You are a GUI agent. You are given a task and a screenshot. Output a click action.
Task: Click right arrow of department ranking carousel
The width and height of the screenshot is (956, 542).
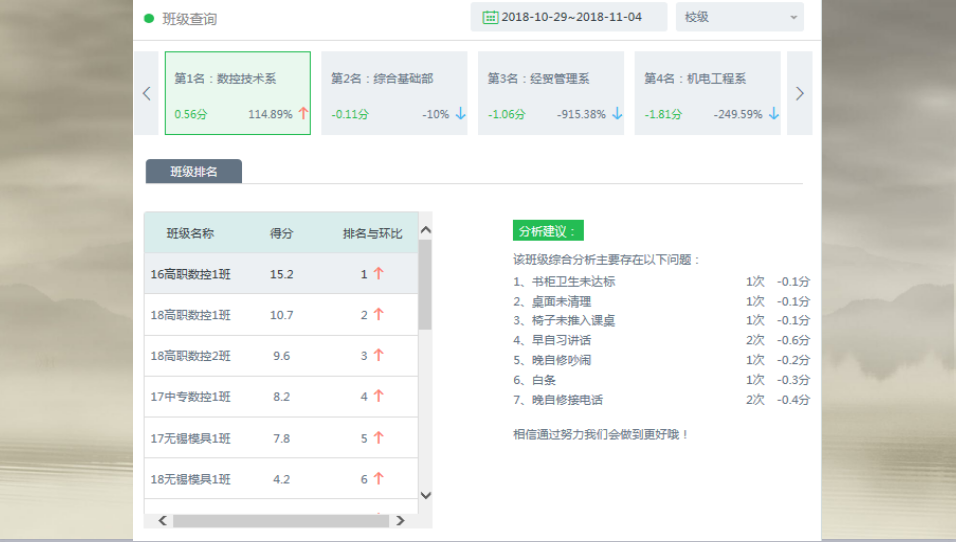799,93
